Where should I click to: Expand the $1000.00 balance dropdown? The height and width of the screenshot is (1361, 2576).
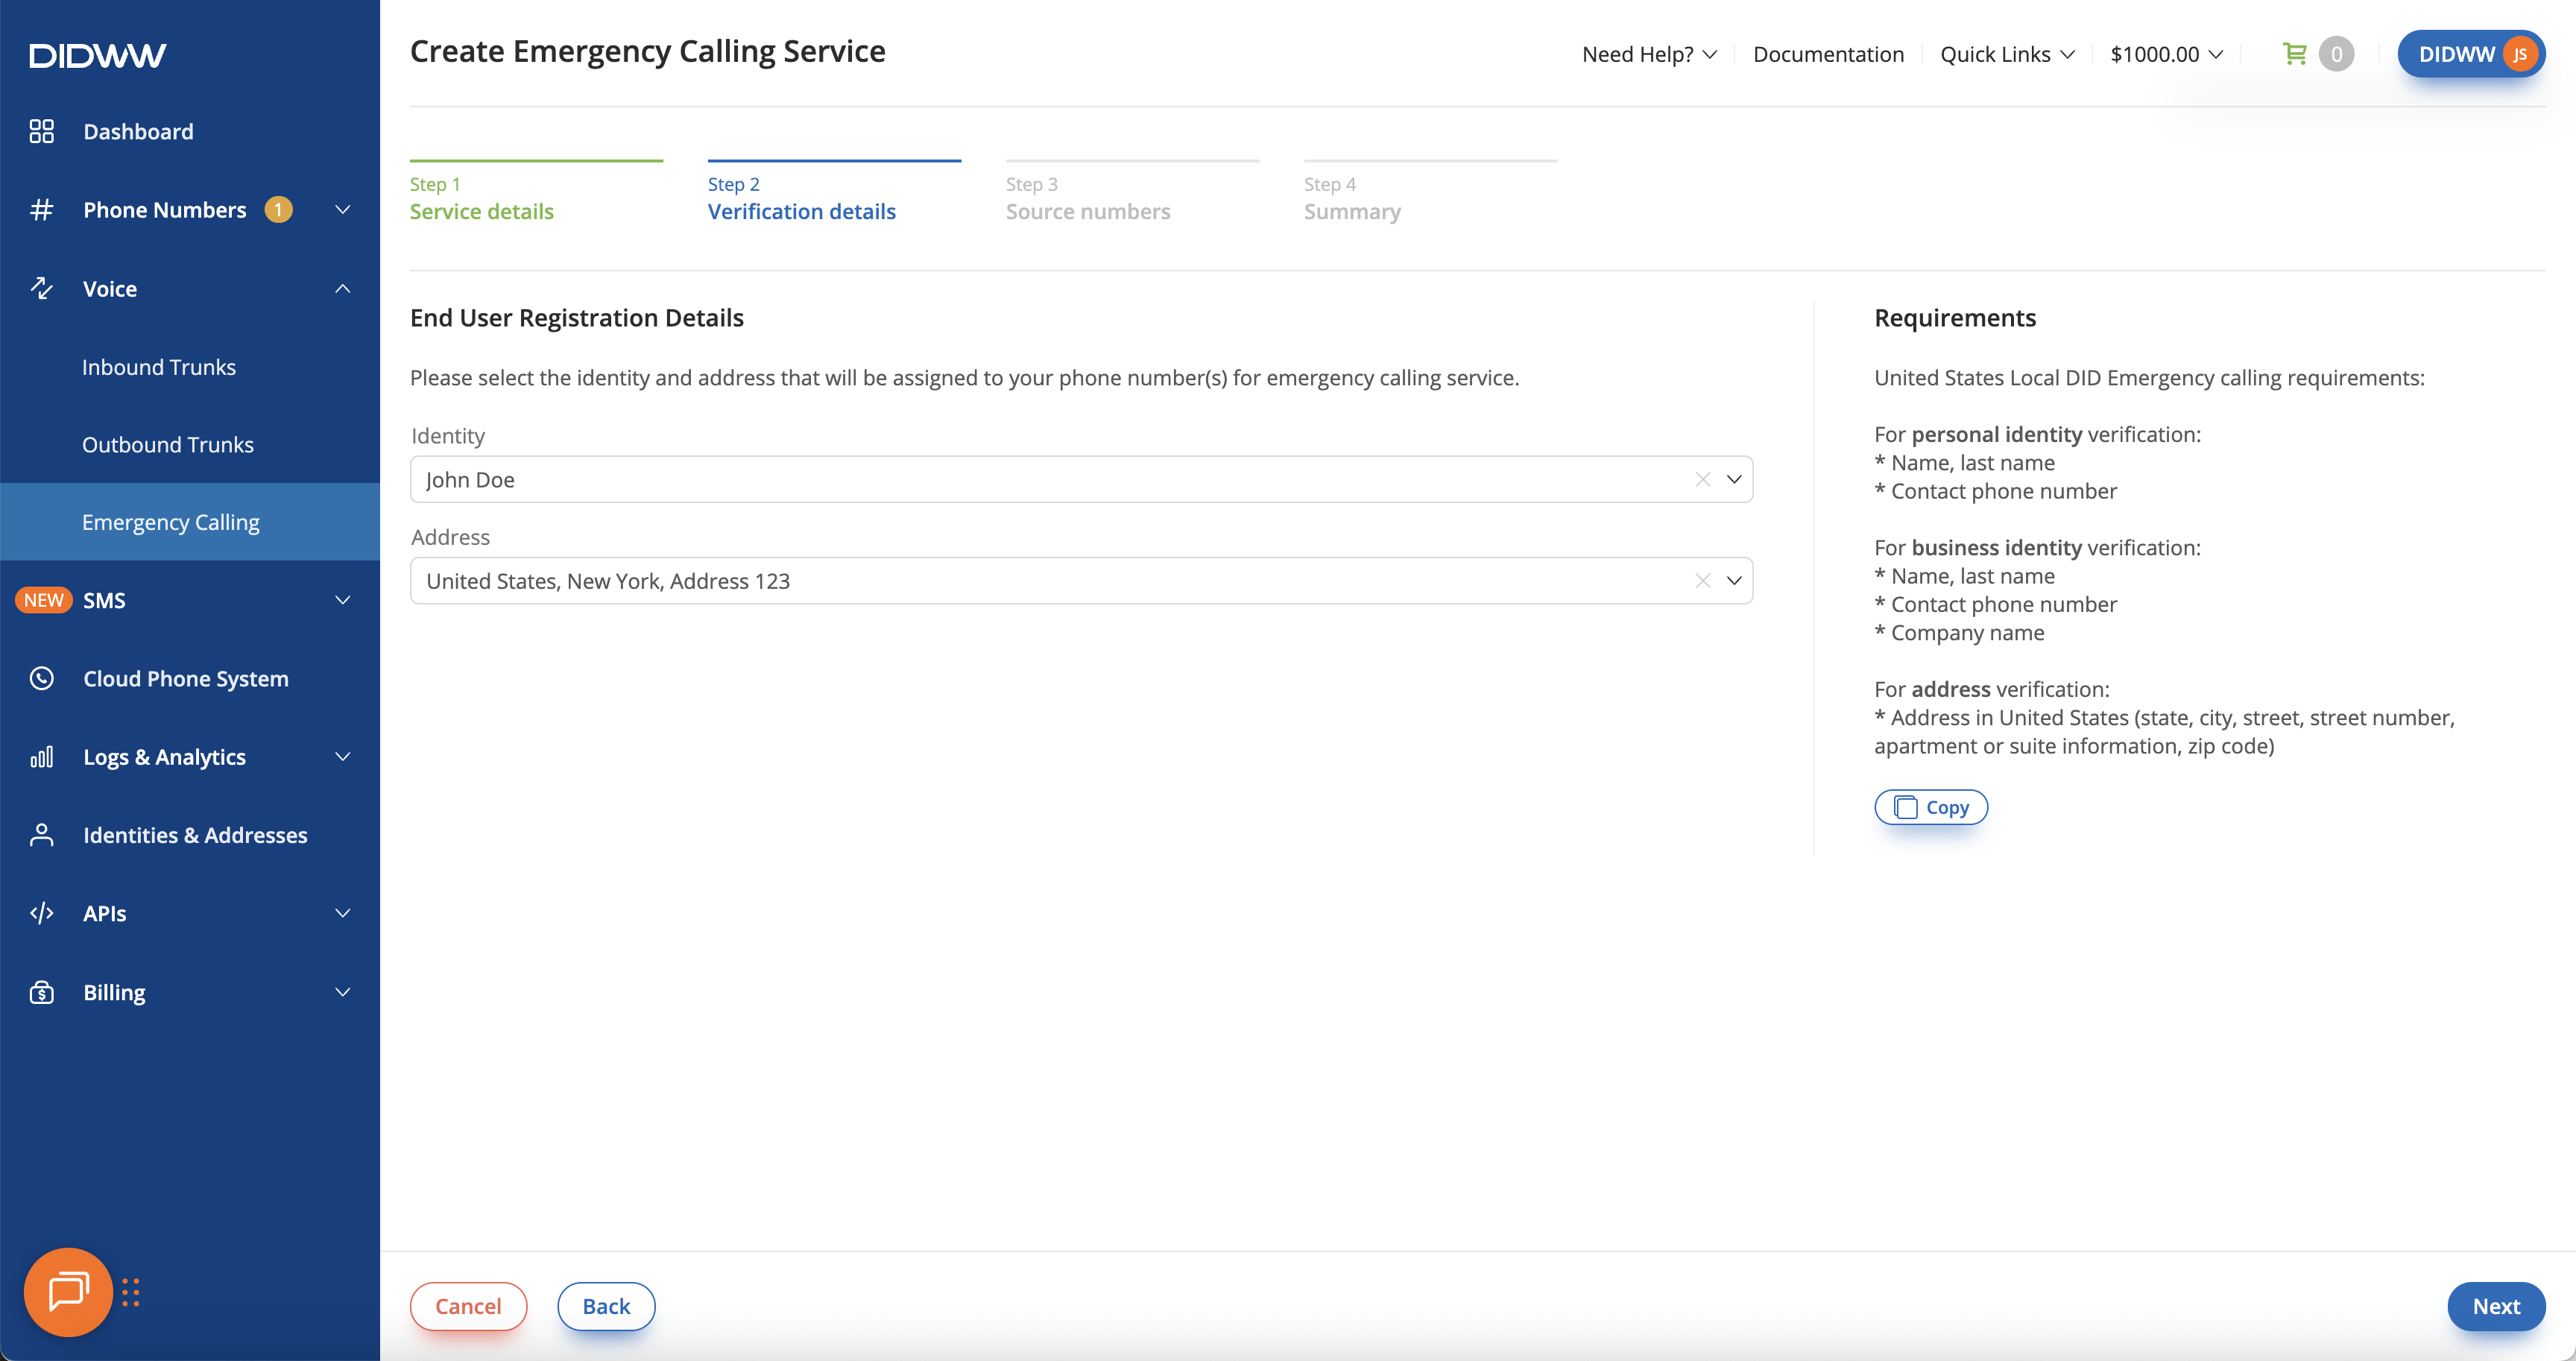pyautogui.click(x=2166, y=54)
